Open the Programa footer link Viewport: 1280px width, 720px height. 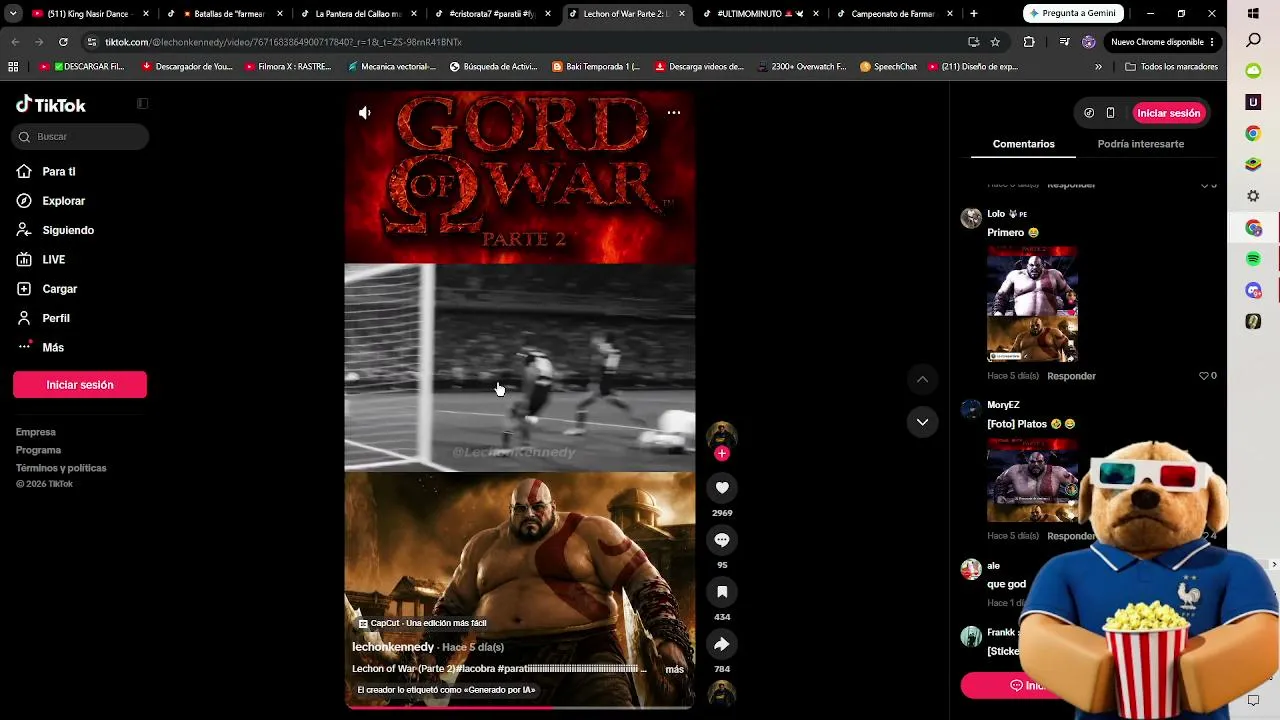(x=39, y=450)
